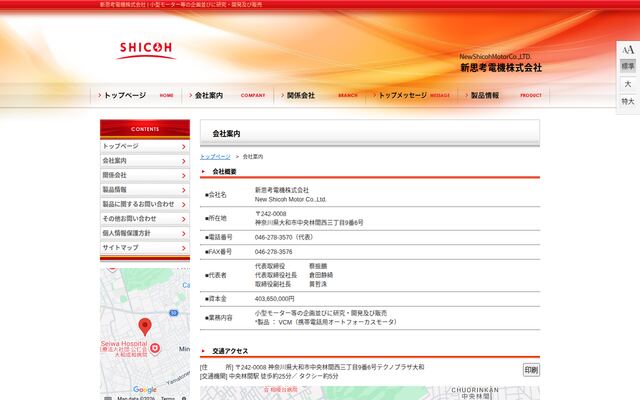Open 個人情報保護方針 sidebar item
Image resolution: width=640 pixels, height=400 pixels.
(145, 233)
